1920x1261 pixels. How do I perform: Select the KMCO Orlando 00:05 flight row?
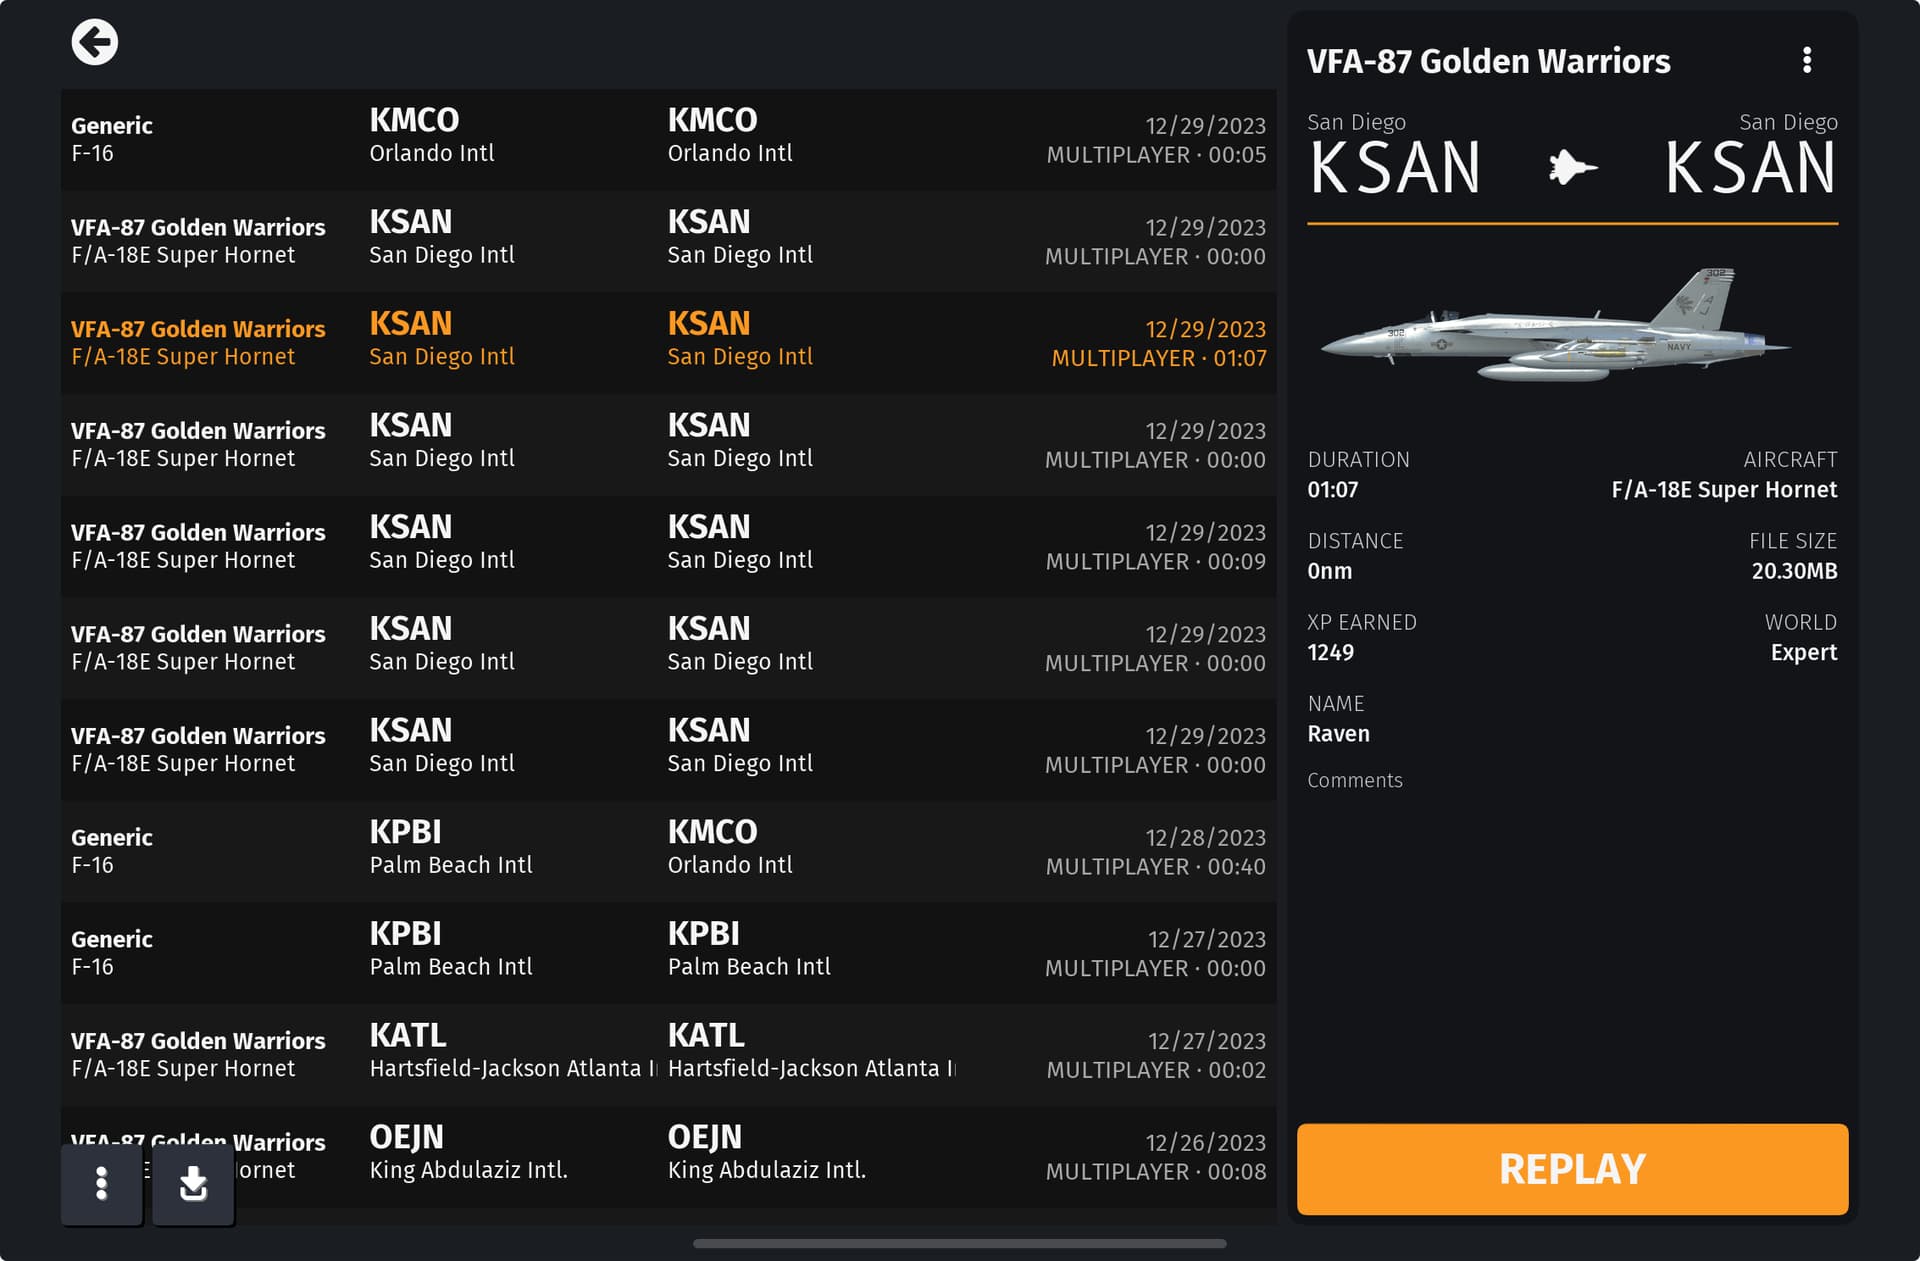tap(668, 139)
